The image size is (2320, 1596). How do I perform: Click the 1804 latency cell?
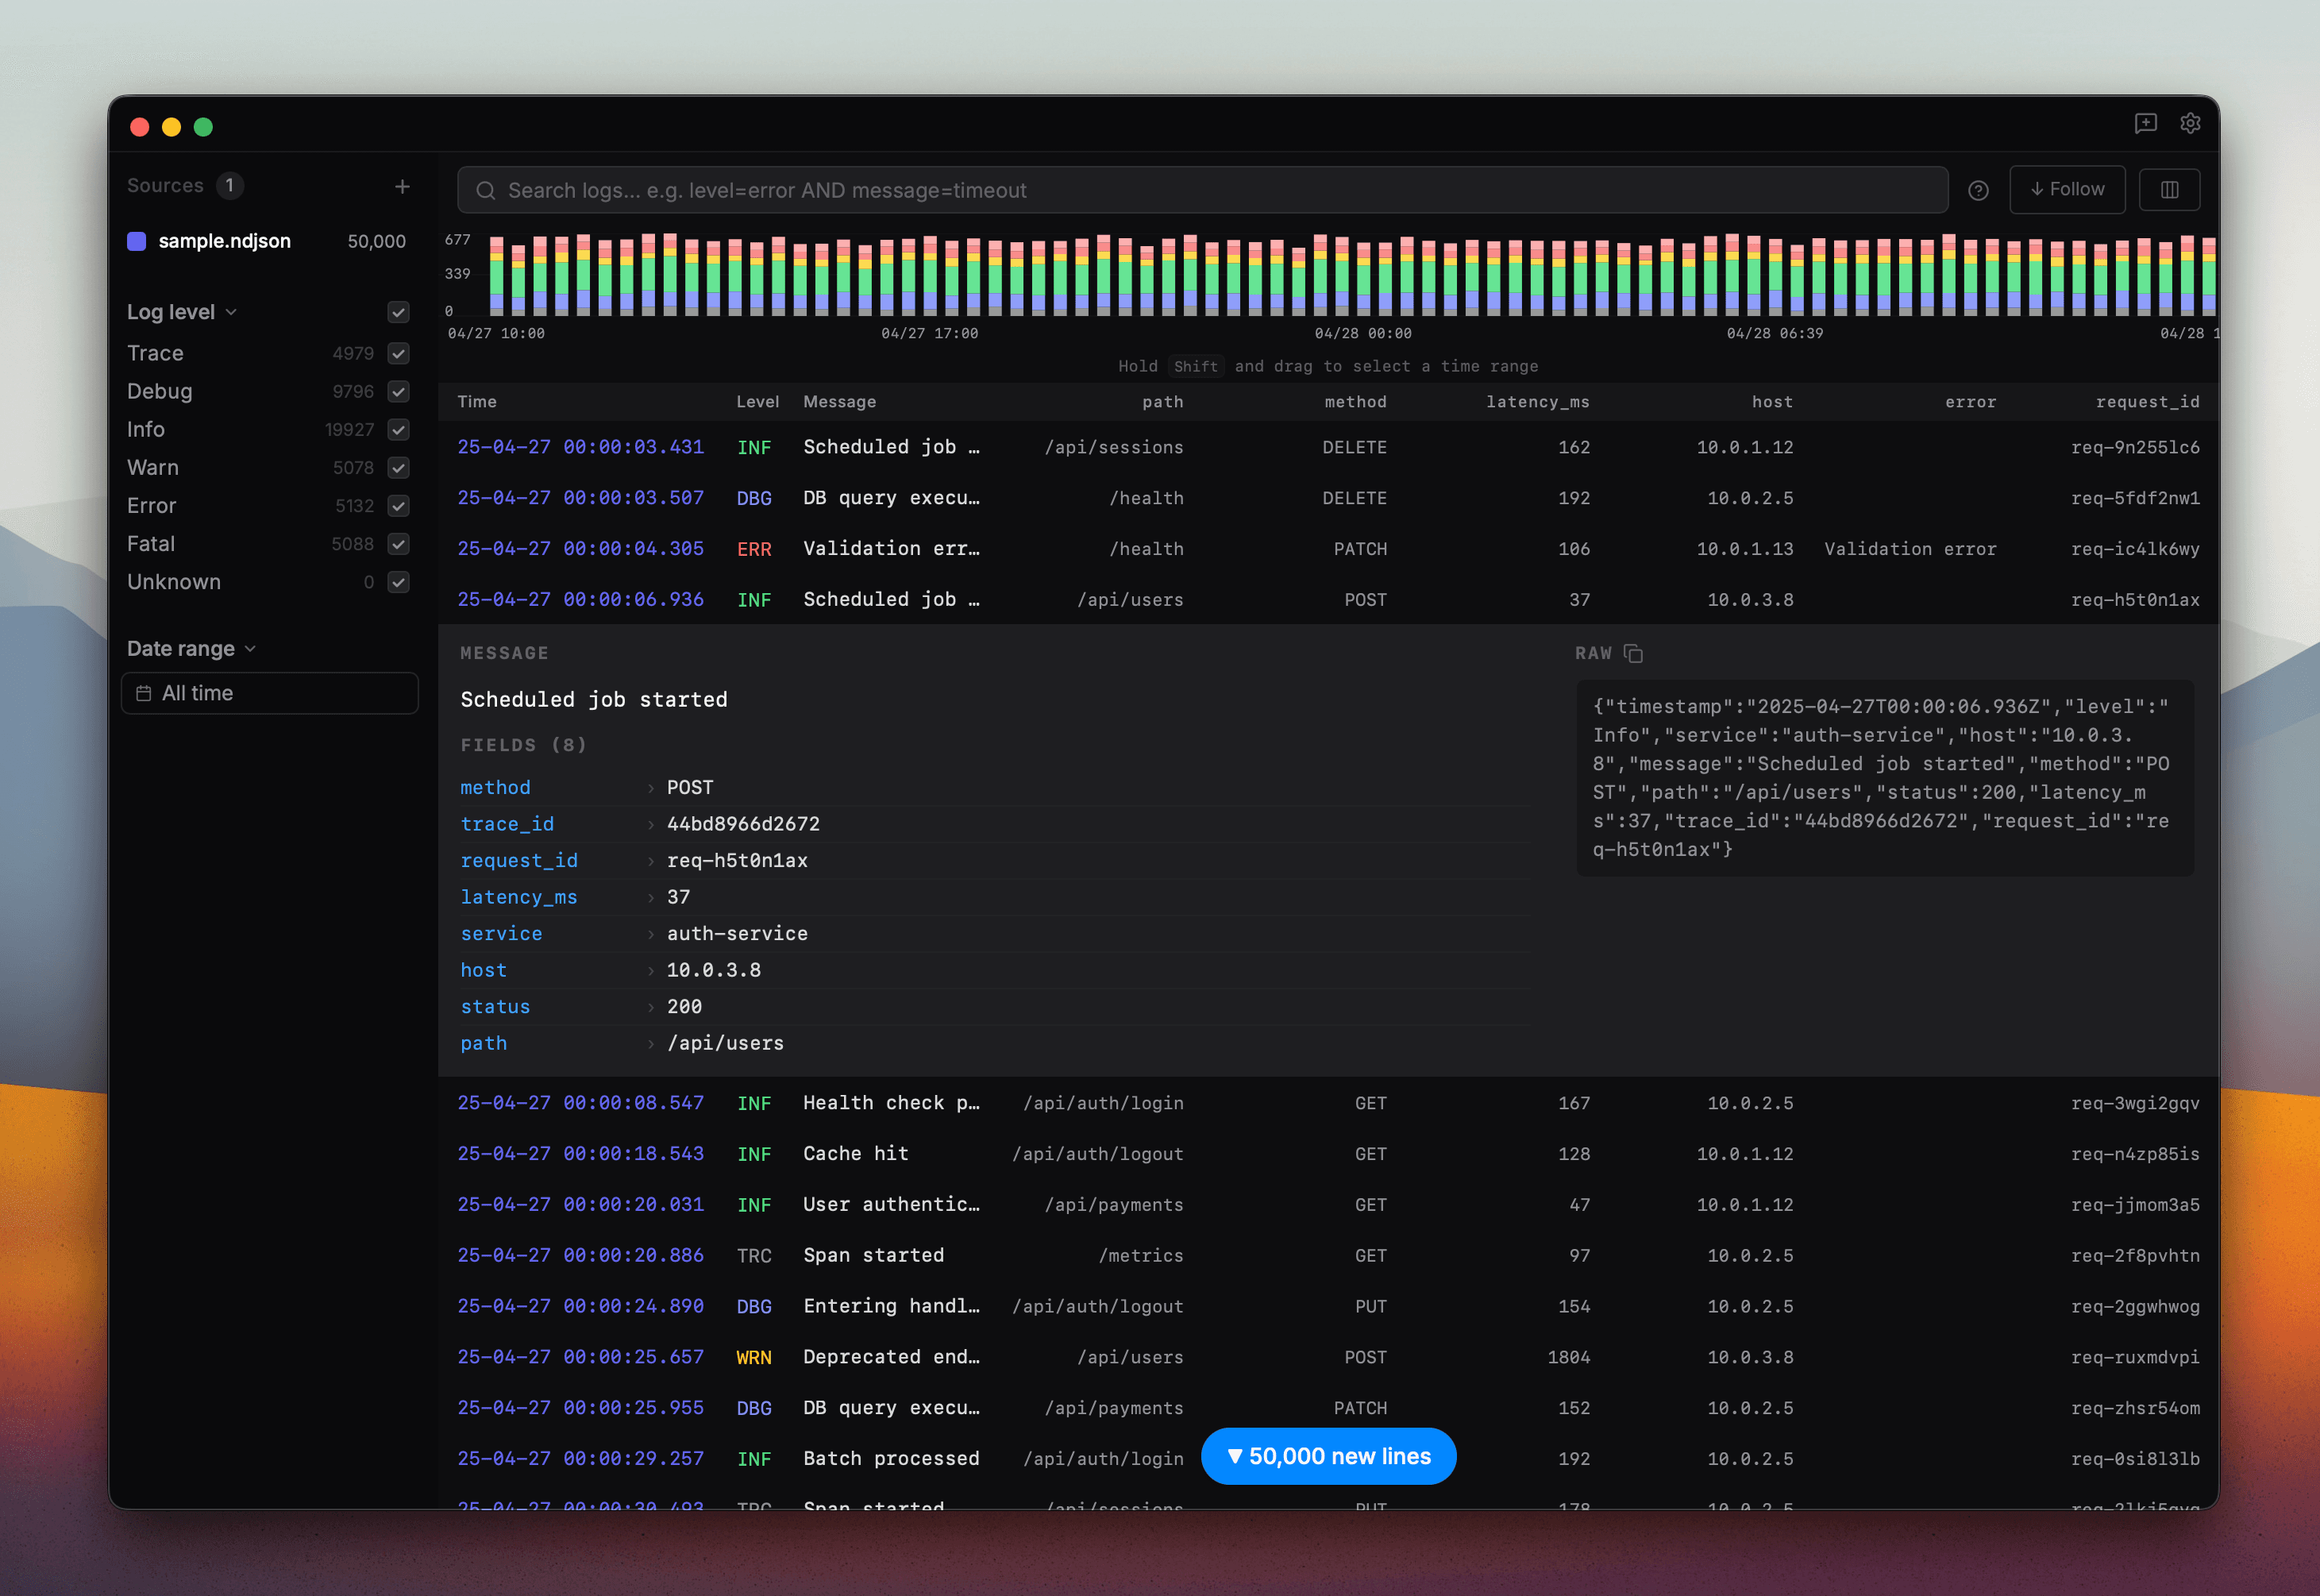tap(1568, 1357)
